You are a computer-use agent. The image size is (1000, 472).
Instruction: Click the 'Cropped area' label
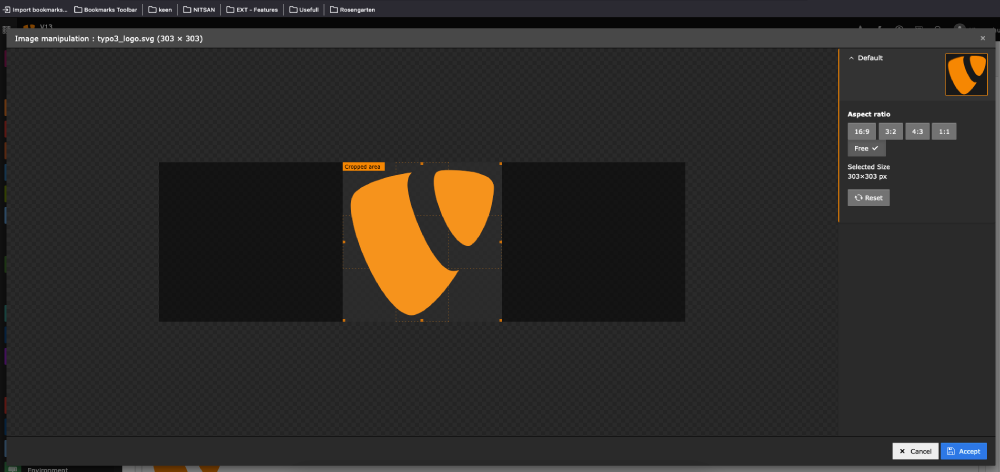pos(364,167)
